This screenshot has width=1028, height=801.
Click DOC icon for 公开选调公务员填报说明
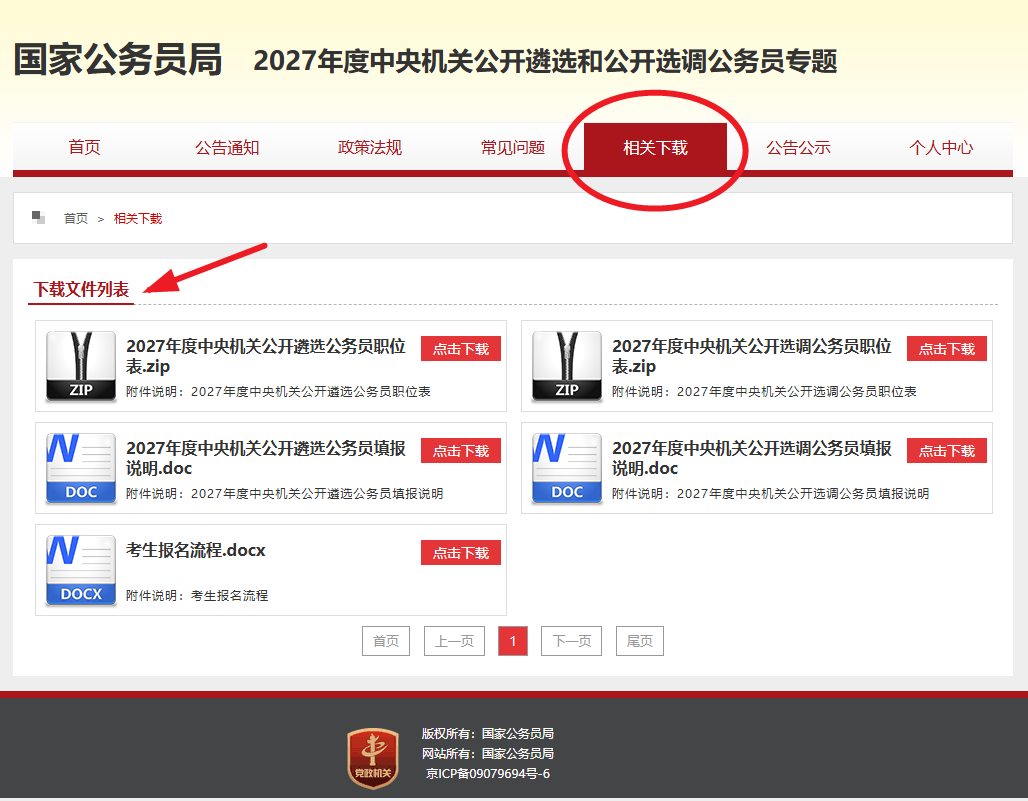coord(567,468)
